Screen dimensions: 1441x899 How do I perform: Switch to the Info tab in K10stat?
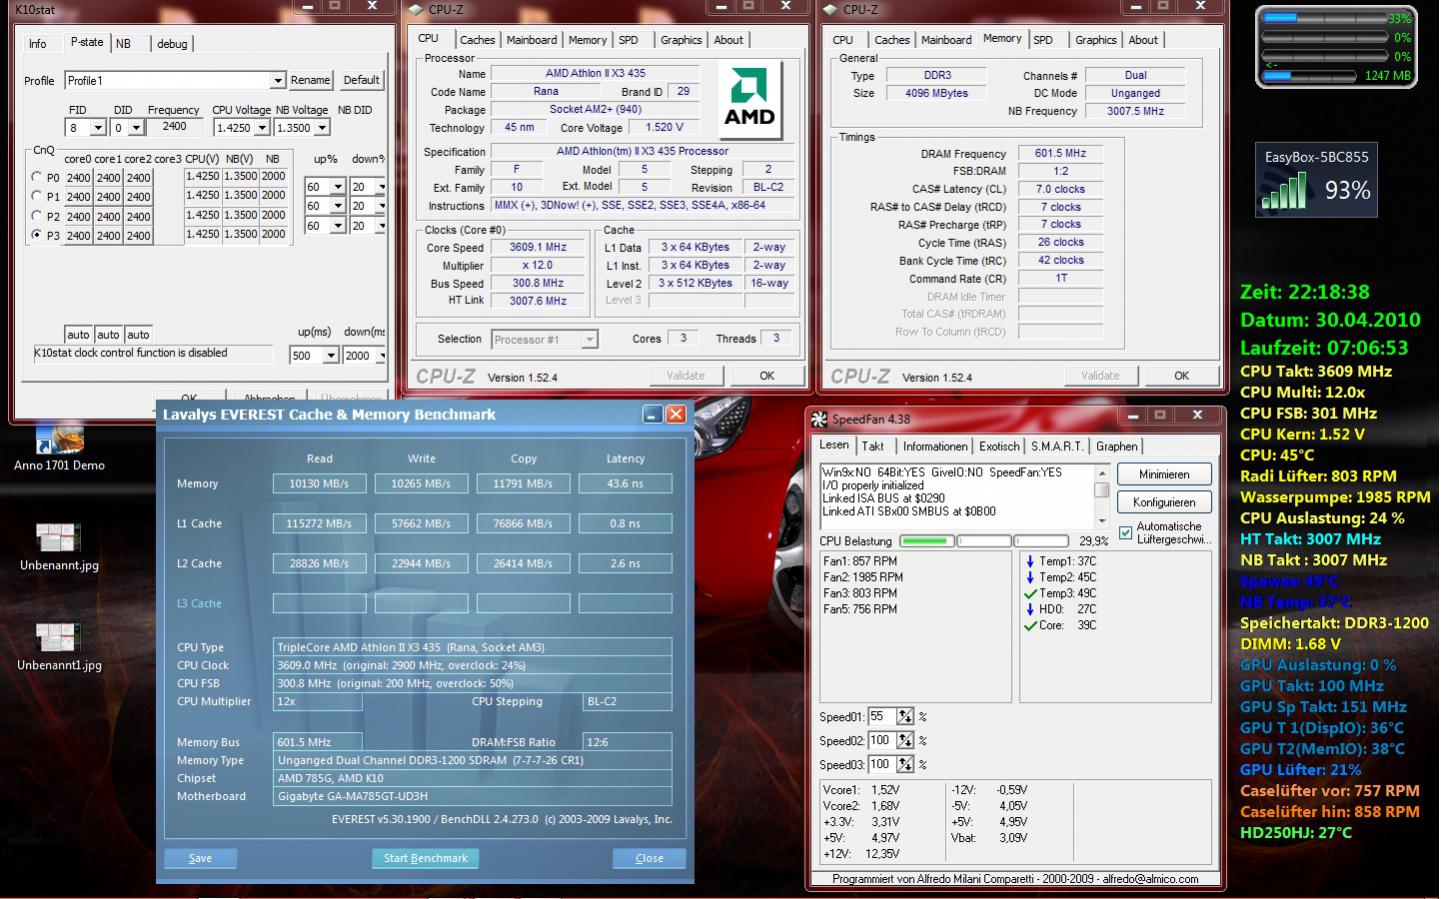point(37,44)
